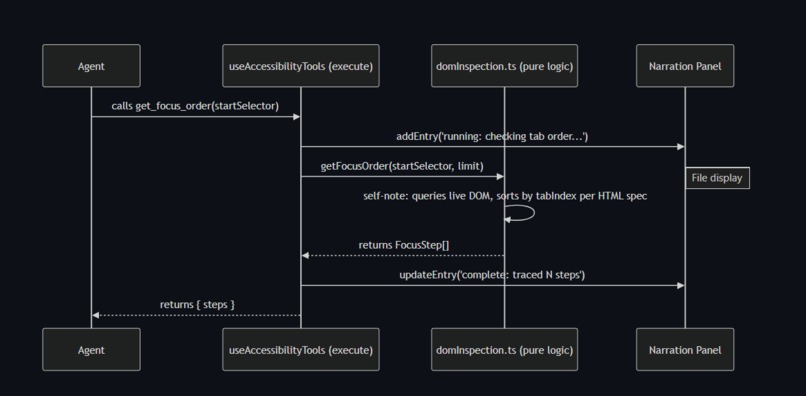Click the bottom Agent participant box
The image size is (806, 396).
(x=91, y=350)
